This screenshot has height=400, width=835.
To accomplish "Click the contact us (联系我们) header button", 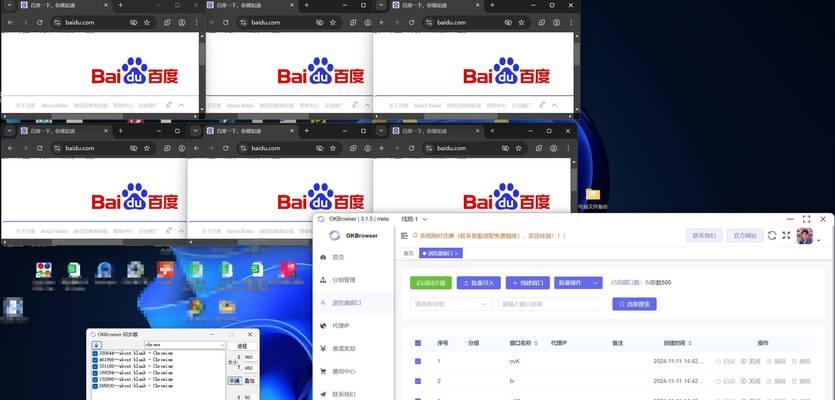I will pyautogui.click(x=704, y=235).
